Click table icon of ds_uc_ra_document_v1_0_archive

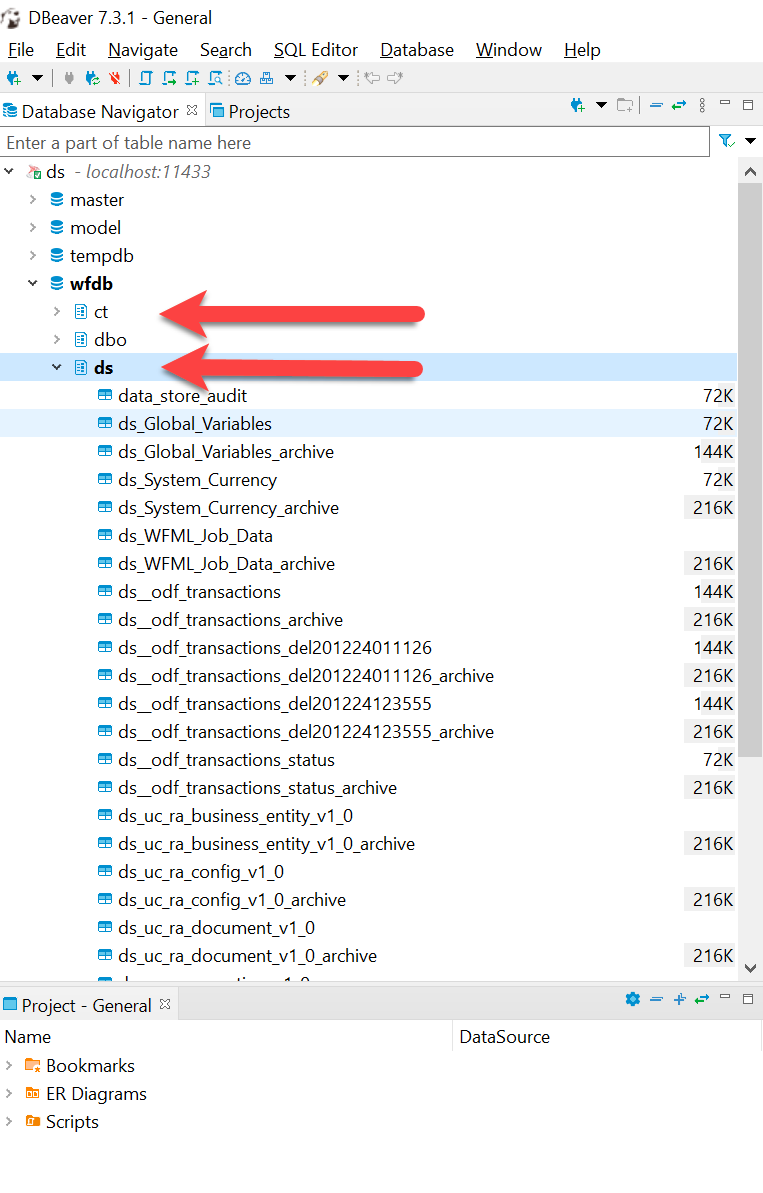(105, 955)
